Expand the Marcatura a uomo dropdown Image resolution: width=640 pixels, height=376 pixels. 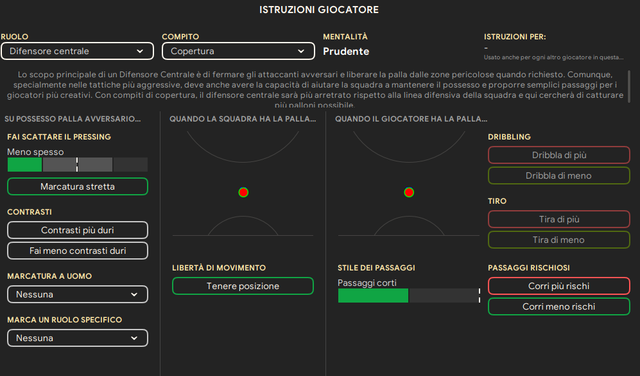78,294
